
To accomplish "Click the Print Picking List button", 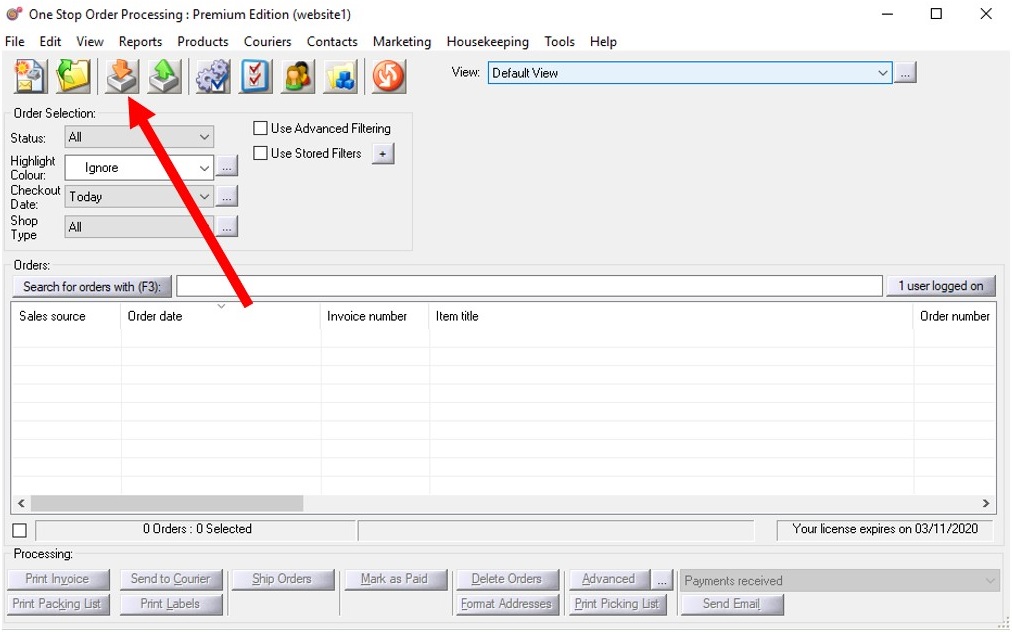I will tap(620, 604).
